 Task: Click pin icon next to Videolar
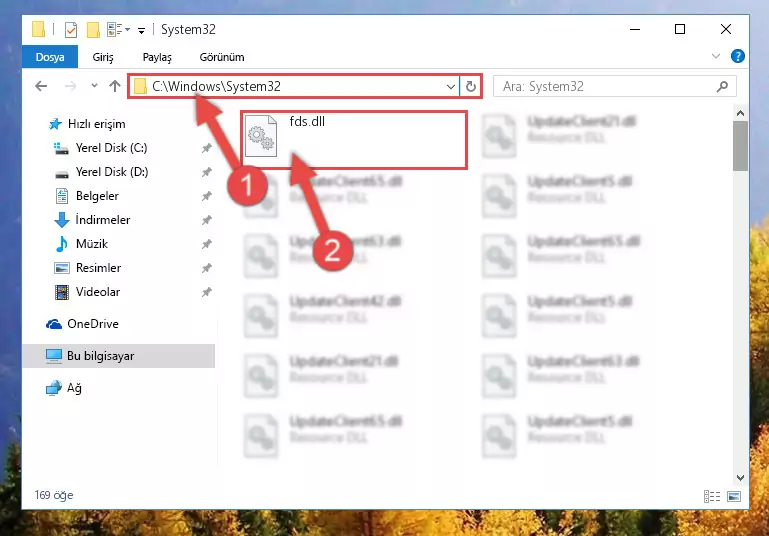coord(206,292)
